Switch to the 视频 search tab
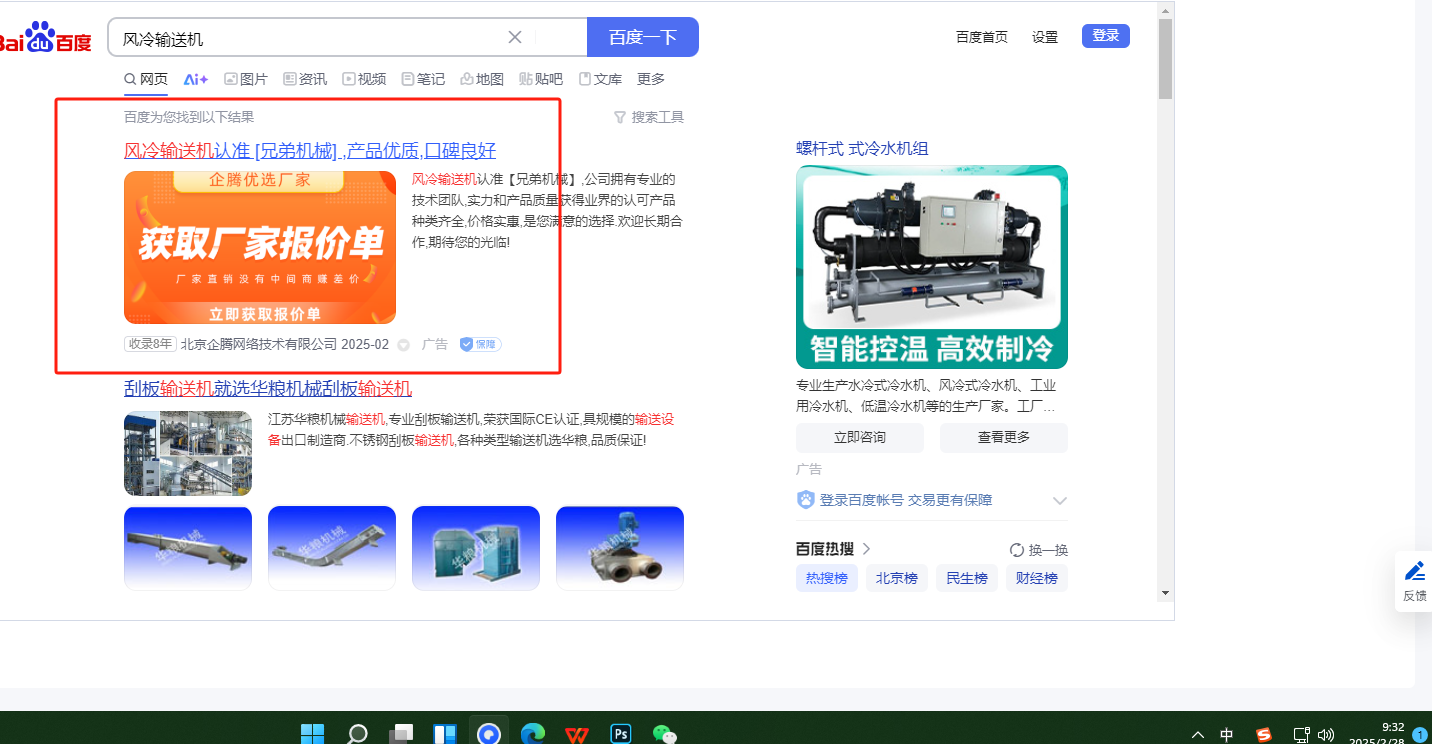The image size is (1432, 744). coord(364,79)
